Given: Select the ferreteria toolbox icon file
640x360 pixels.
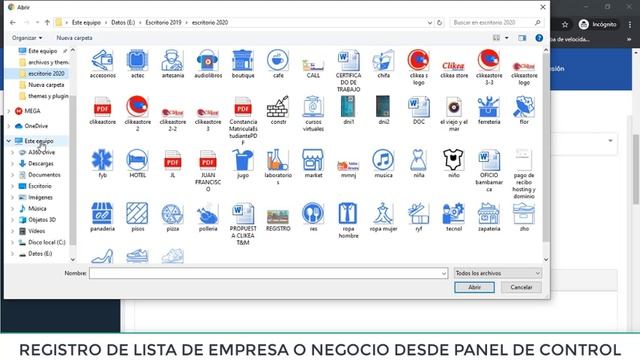Looking at the screenshot, I should coord(489,110).
